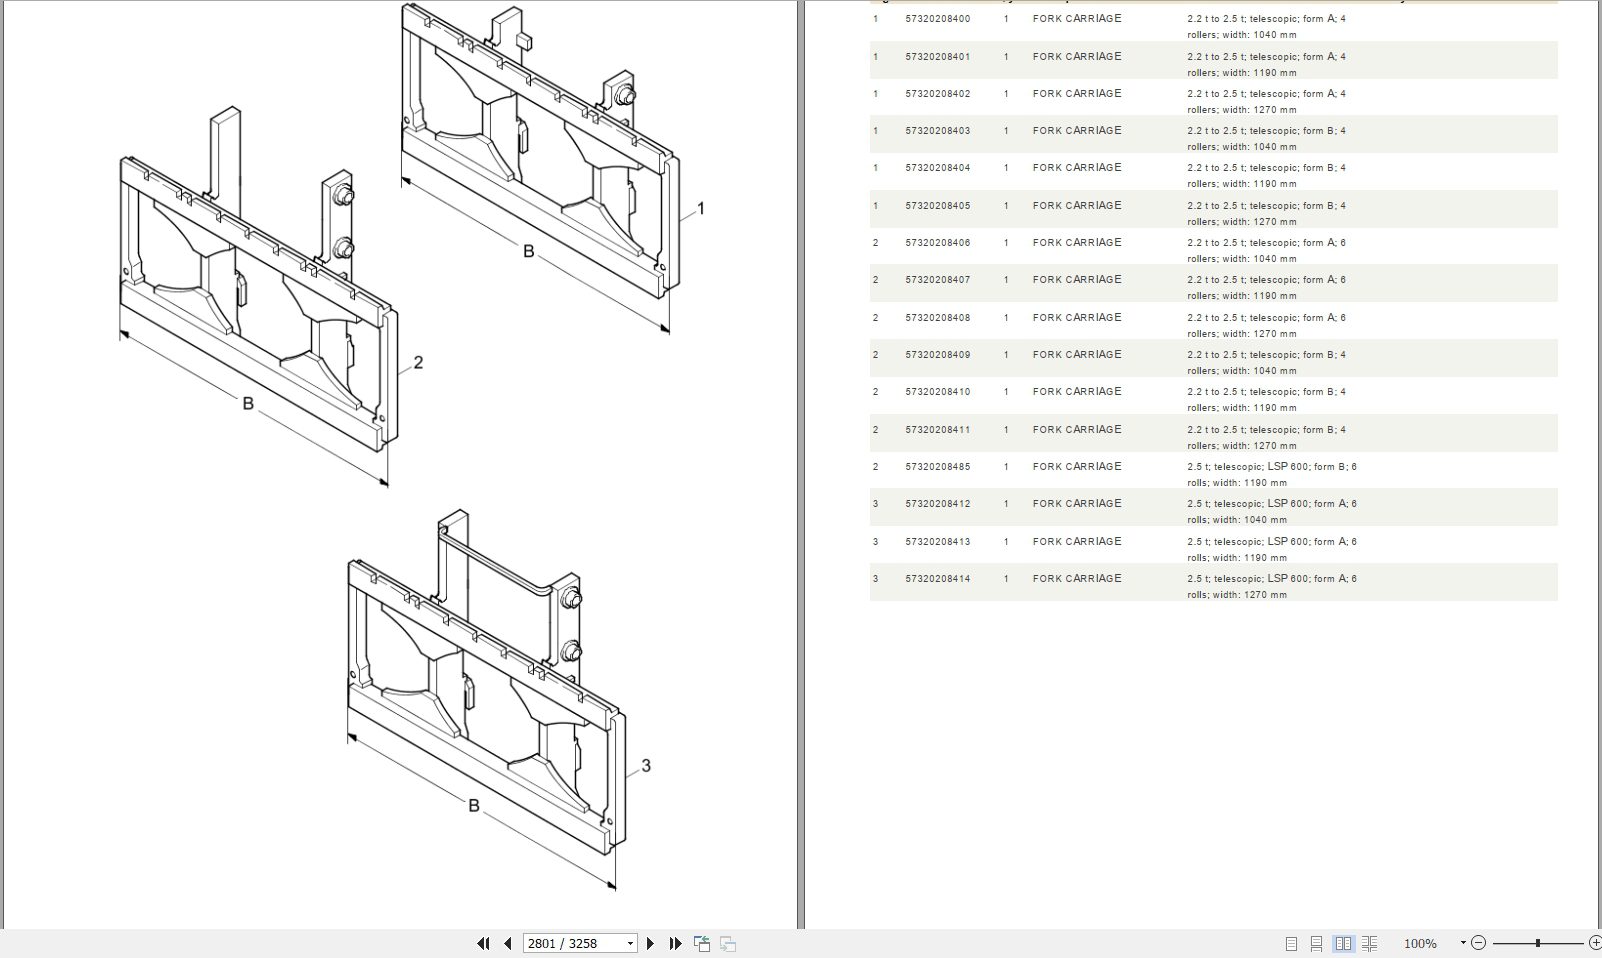
Task: Select part number 57320208410
Action: click(937, 392)
